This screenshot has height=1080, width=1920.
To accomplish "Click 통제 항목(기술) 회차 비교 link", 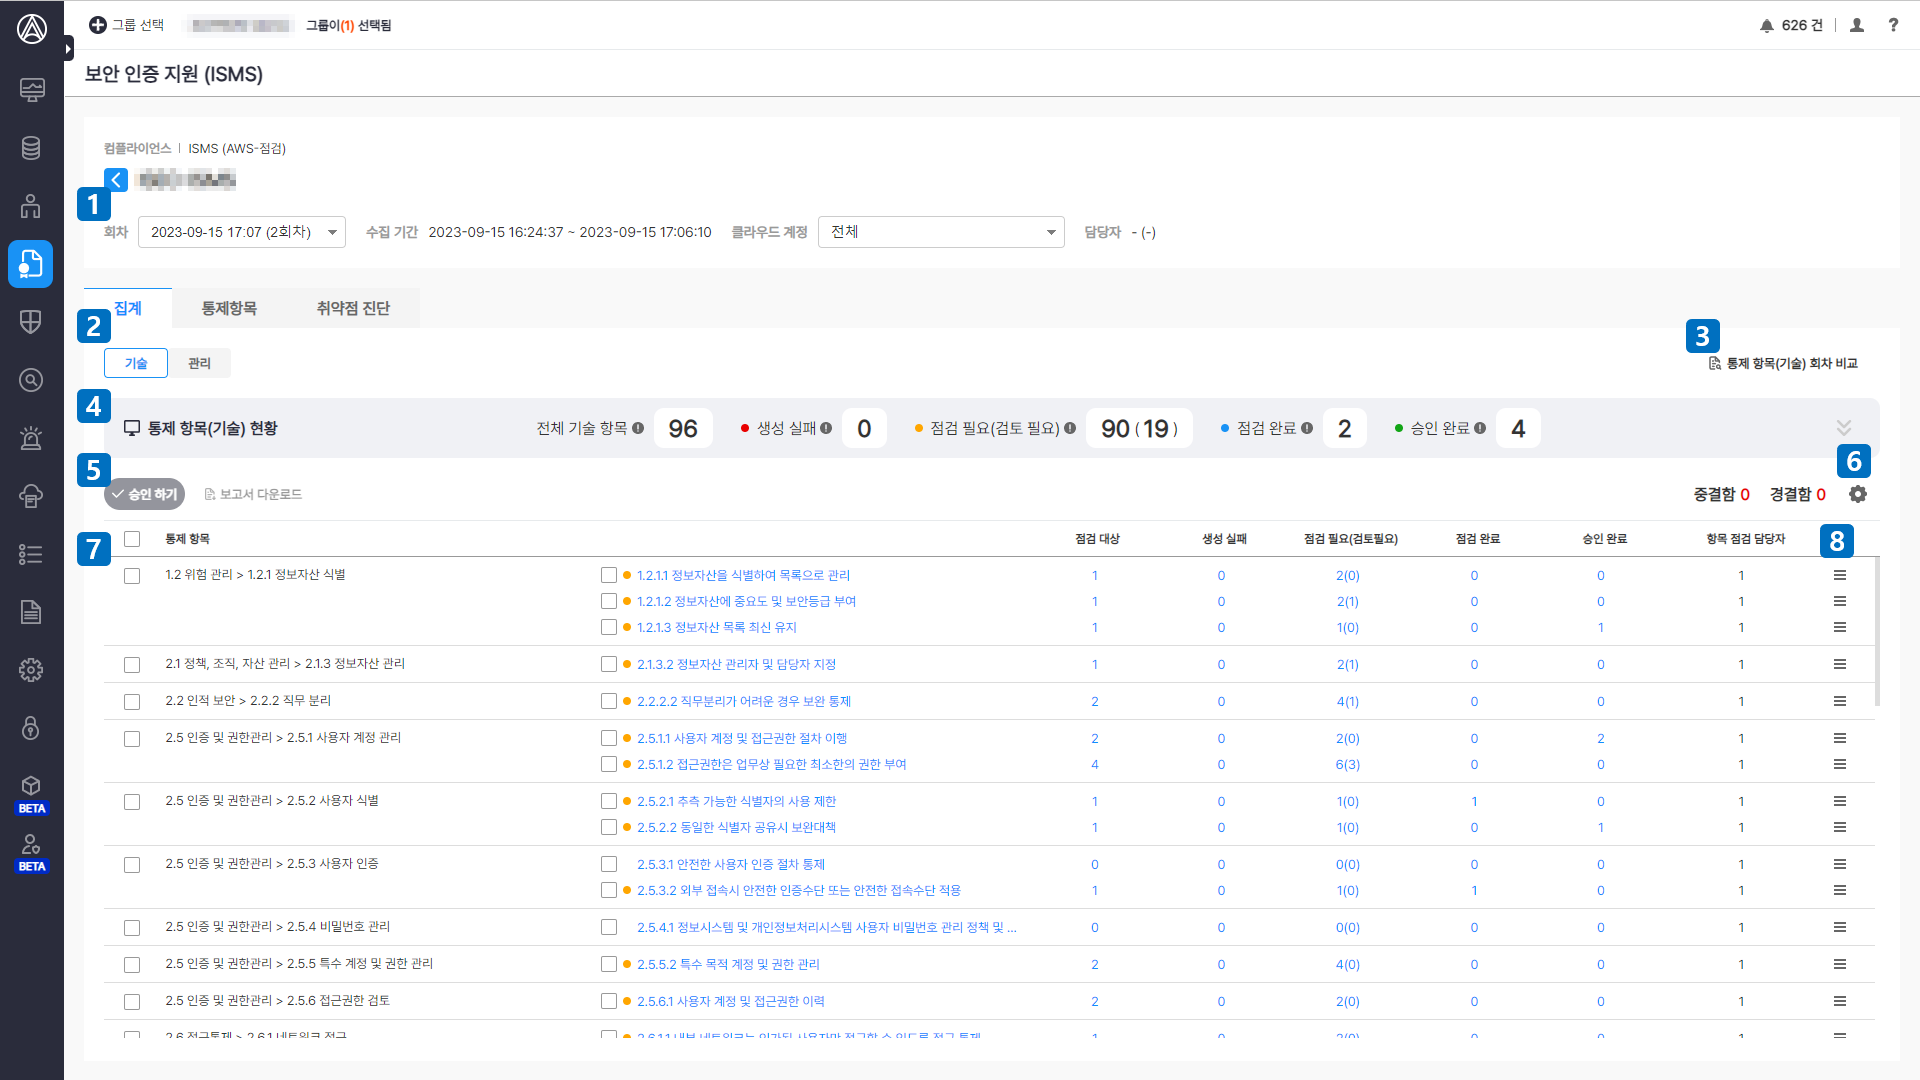I will coord(1783,363).
